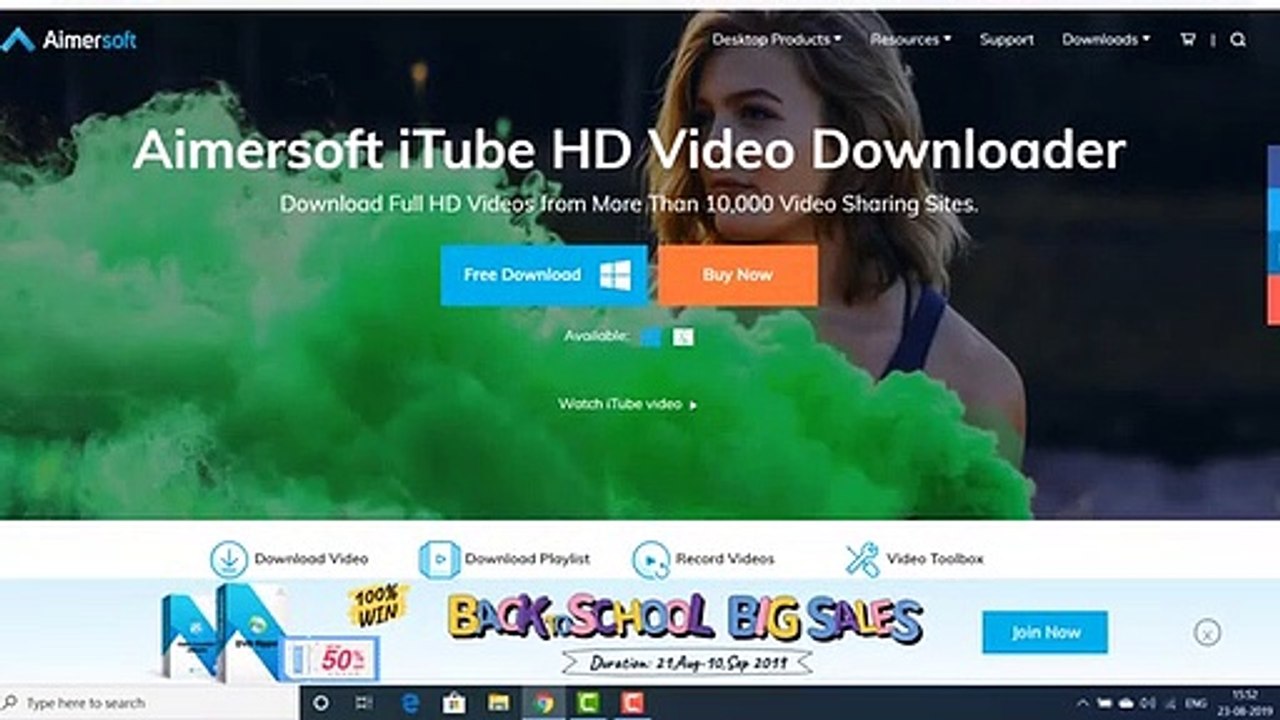Click the Aimersoft logo
This screenshot has height=720, width=1280.
pyautogui.click(x=68, y=40)
